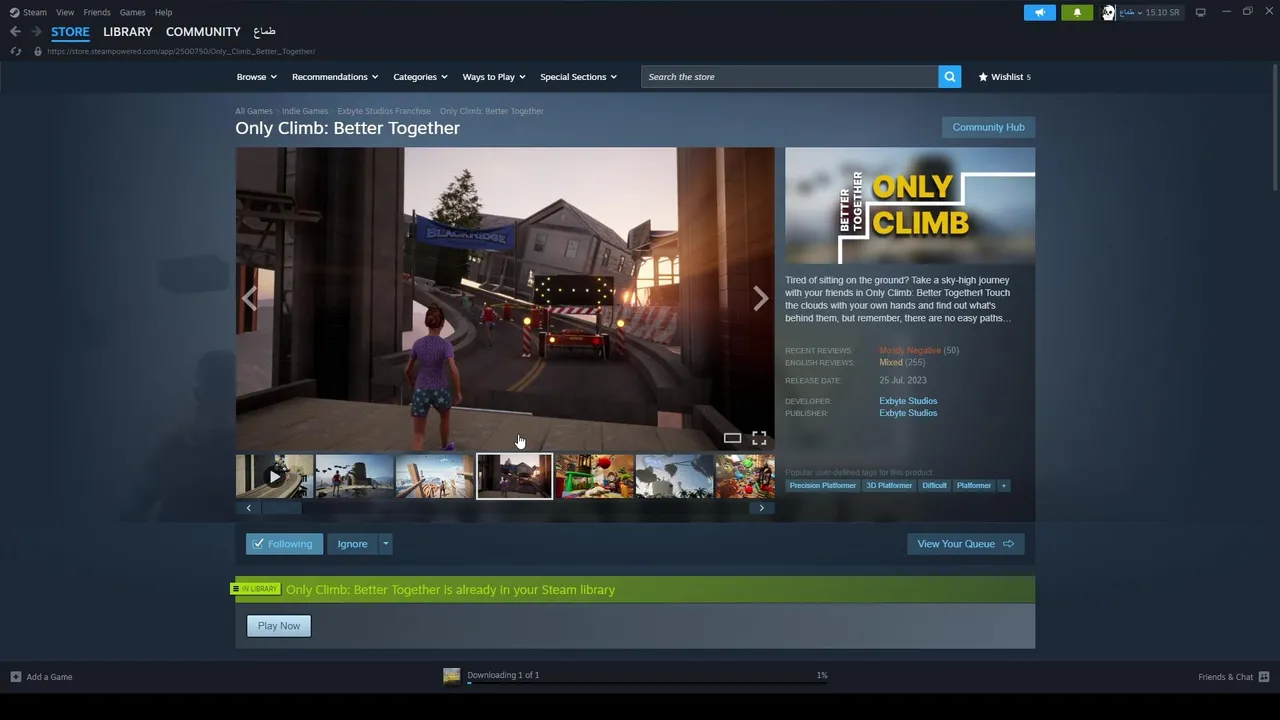Select the Difficult tag
The image size is (1280, 720).
934,486
